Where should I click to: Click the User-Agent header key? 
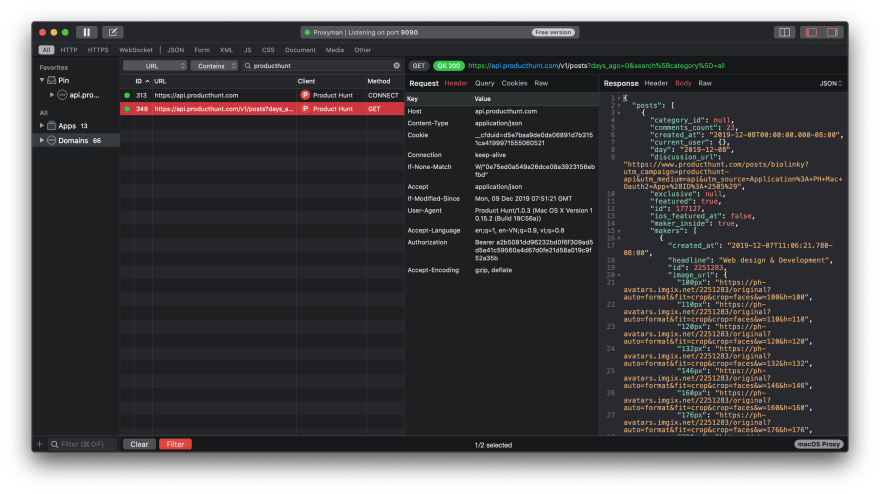(x=423, y=211)
